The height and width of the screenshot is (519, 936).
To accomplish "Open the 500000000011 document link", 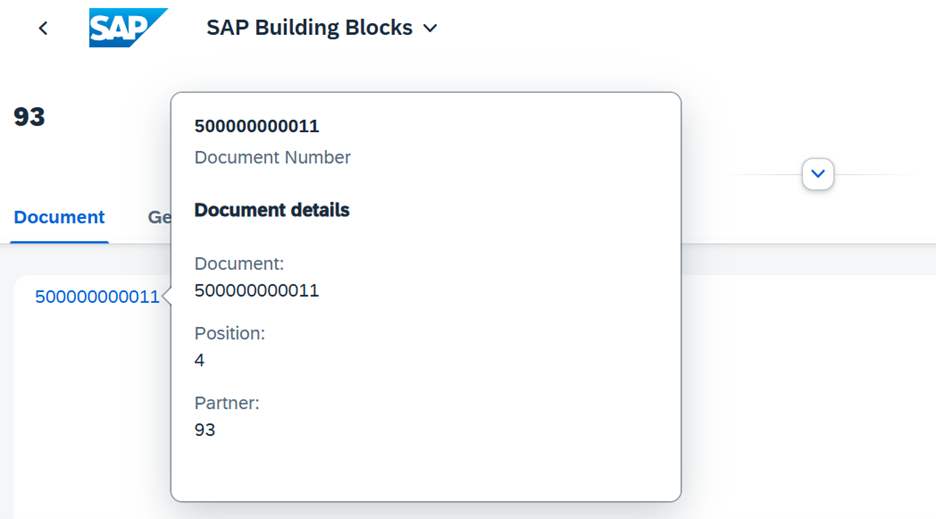I will 97,296.
